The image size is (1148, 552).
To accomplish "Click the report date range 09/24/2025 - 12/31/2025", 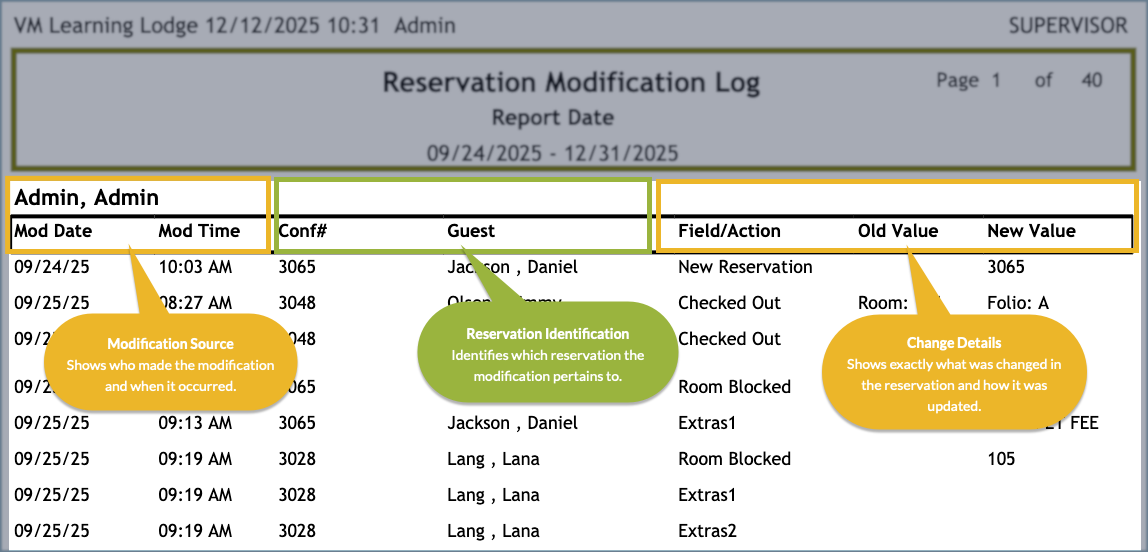I will pyautogui.click(x=552, y=153).
